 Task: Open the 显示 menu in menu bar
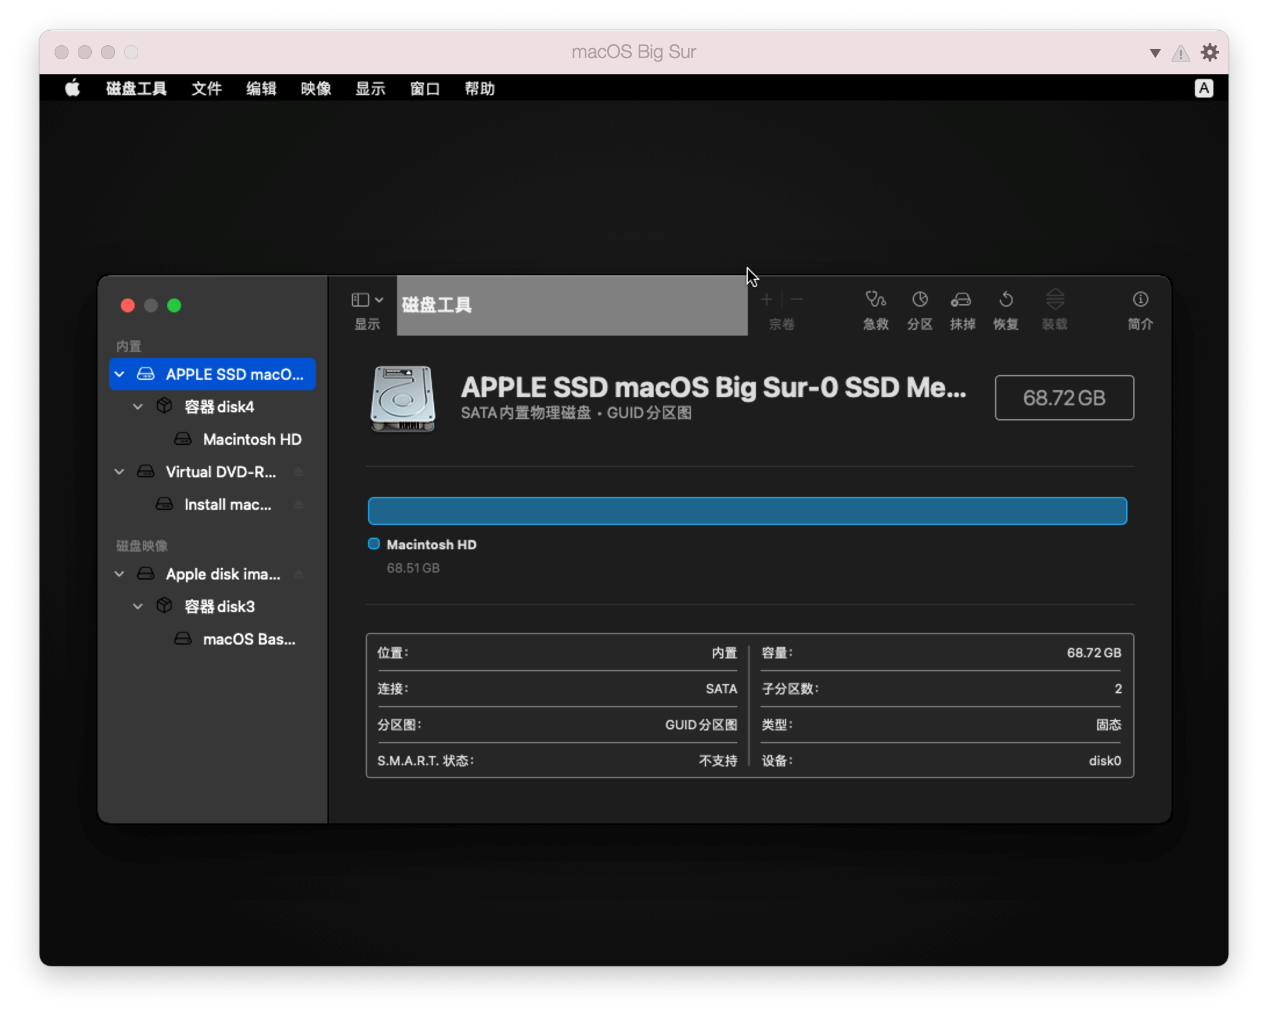[370, 88]
